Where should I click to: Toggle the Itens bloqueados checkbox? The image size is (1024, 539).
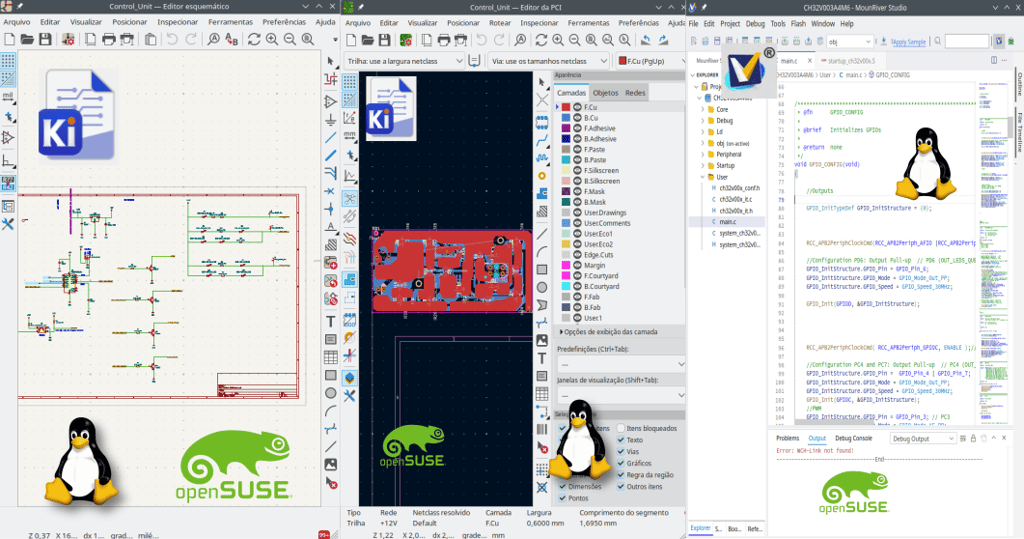pos(621,429)
